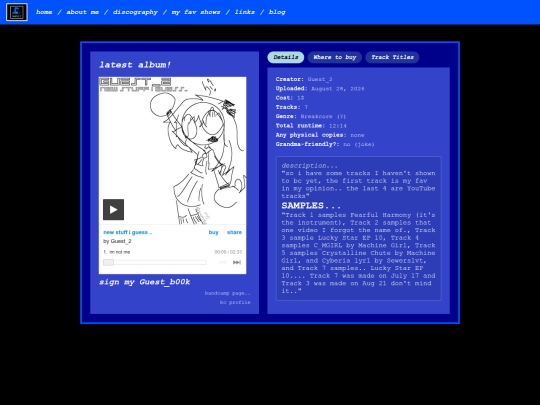Switch to the Where to buy tab

click(335, 57)
